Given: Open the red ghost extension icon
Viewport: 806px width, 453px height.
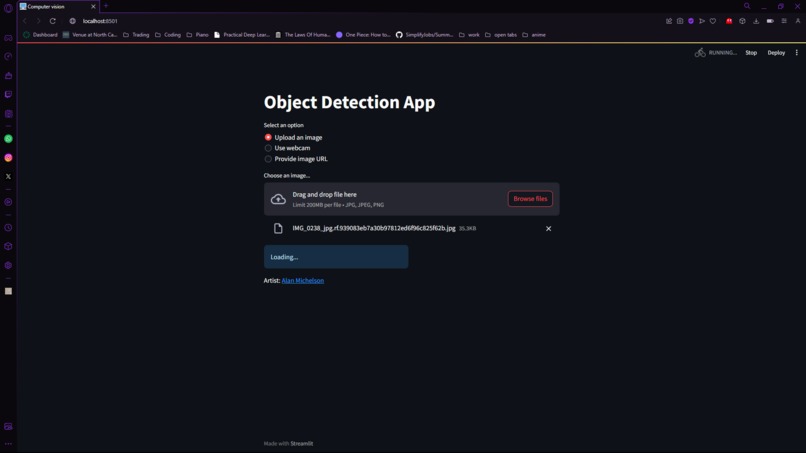Looking at the screenshot, I should [x=729, y=21].
